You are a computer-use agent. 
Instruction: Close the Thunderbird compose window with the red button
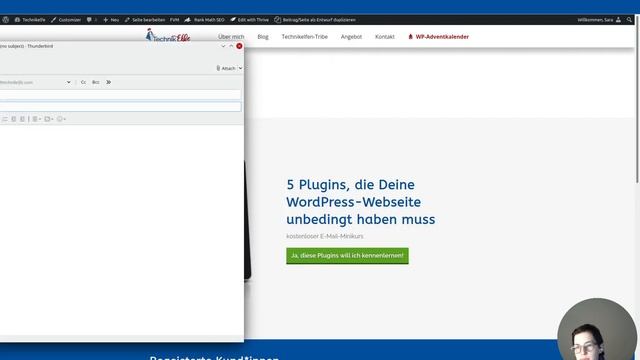click(x=239, y=46)
